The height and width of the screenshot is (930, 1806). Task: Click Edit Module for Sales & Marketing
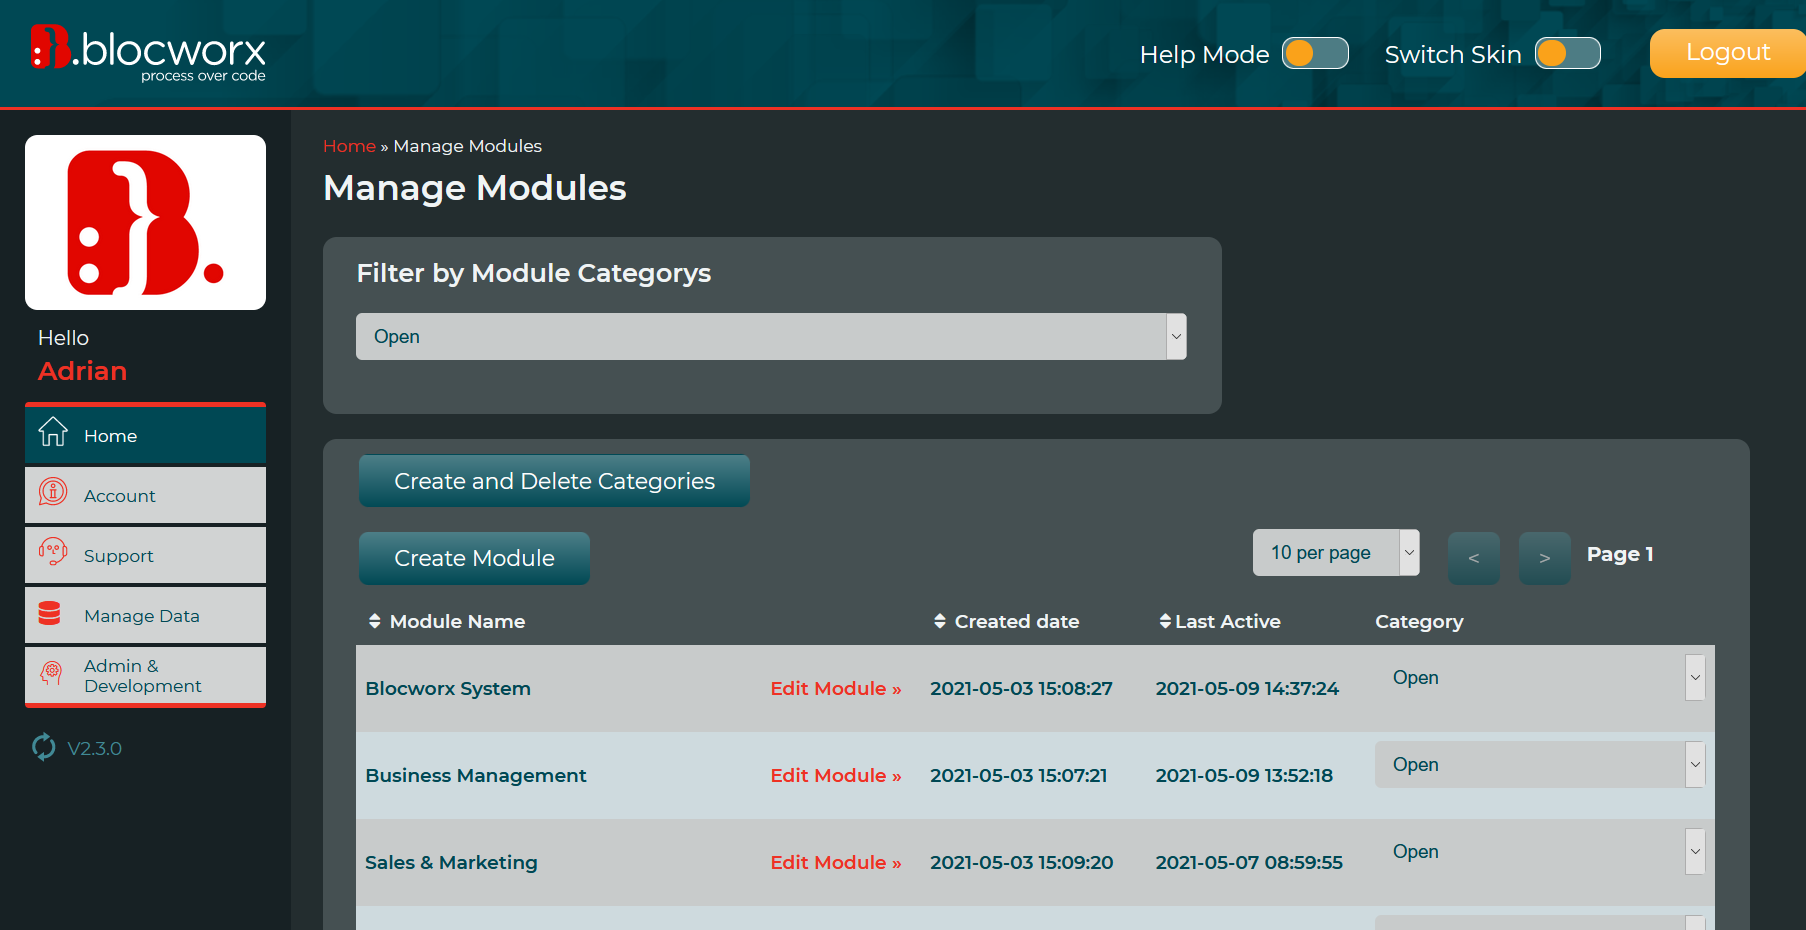(836, 862)
